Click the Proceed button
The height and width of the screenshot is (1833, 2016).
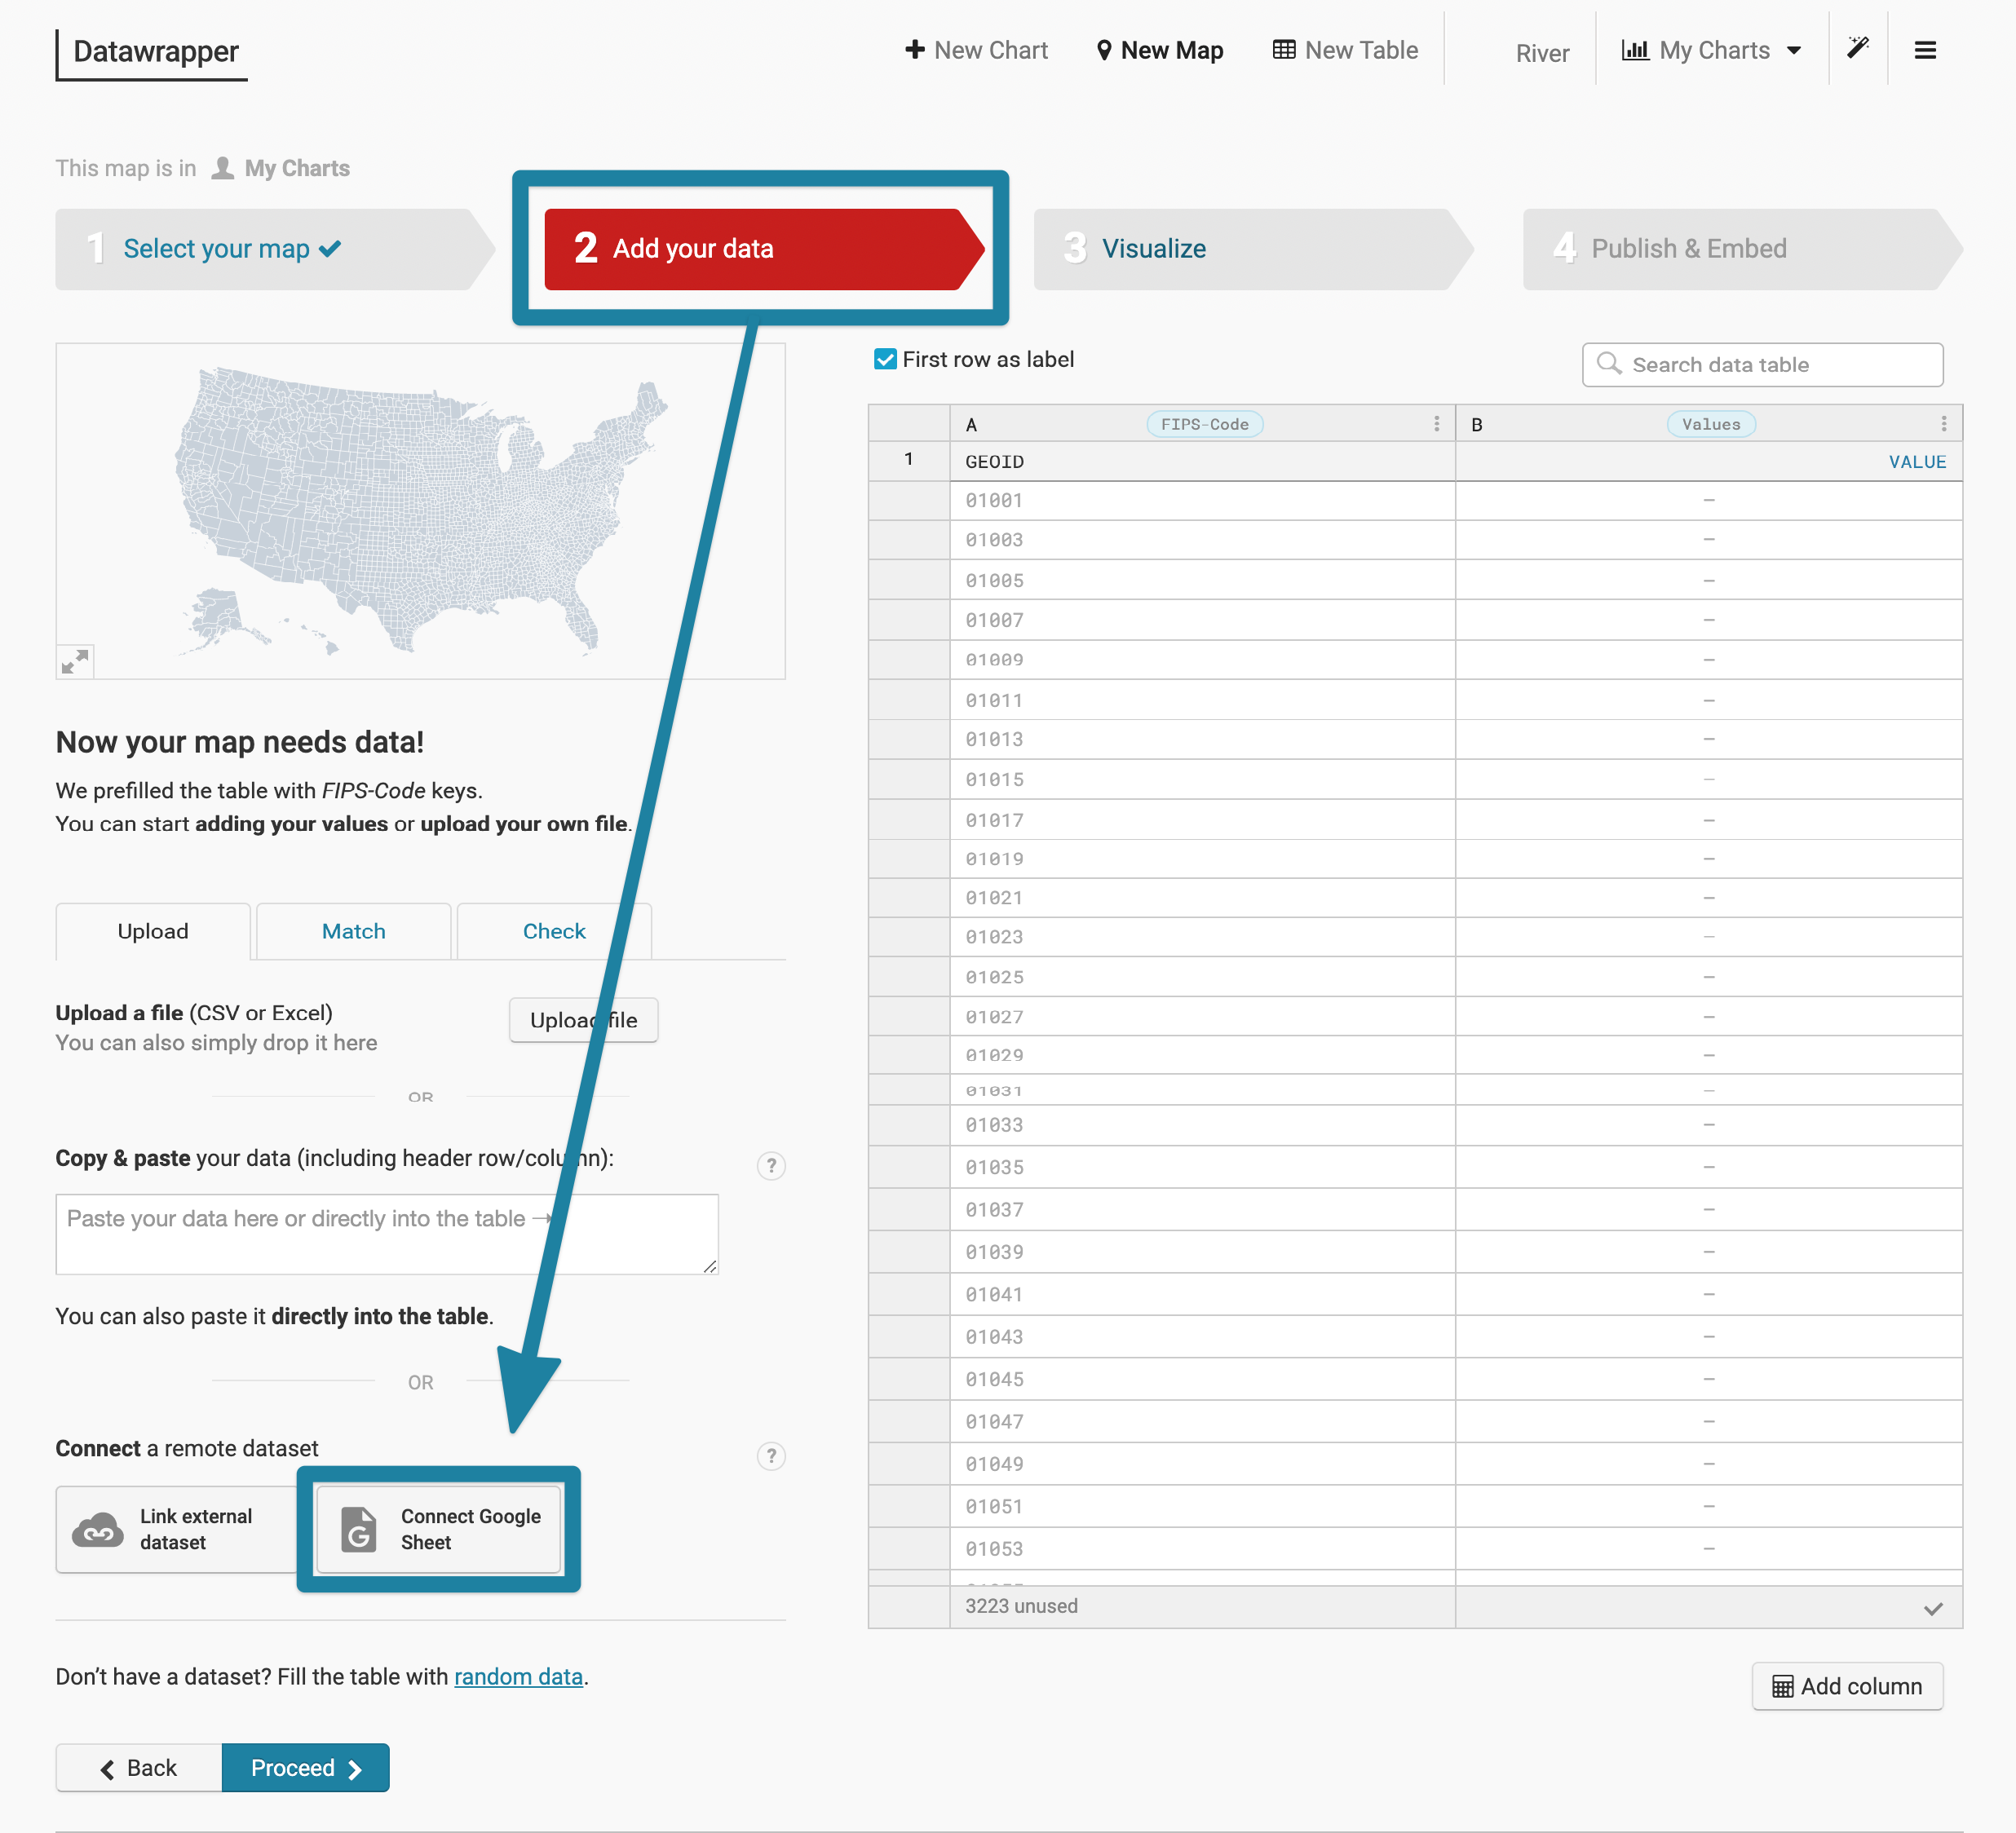click(305, 1768)
